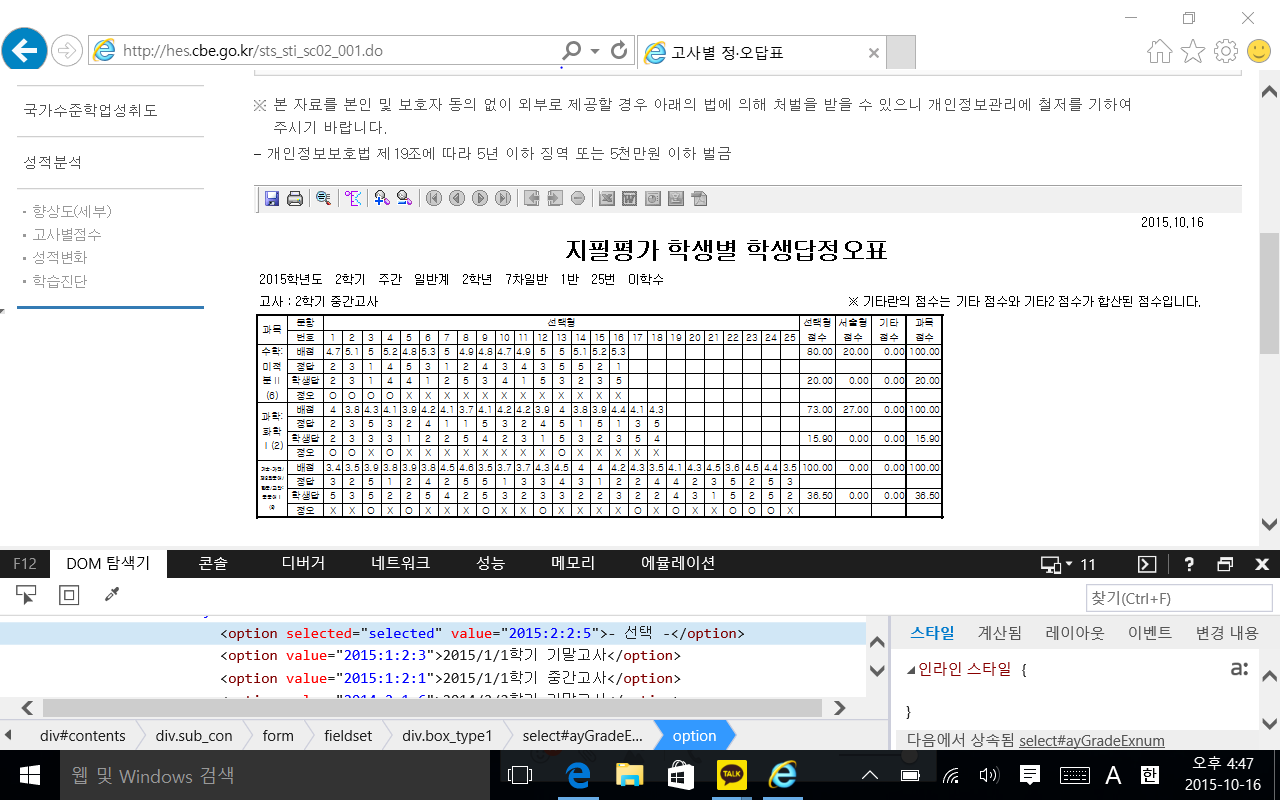Image resolution: width=1280 pixels, height=800 pixels.
Task: Toggle the Korean input mode indicator in tray
Action: pyautogui.click(x=1150, y=775)
